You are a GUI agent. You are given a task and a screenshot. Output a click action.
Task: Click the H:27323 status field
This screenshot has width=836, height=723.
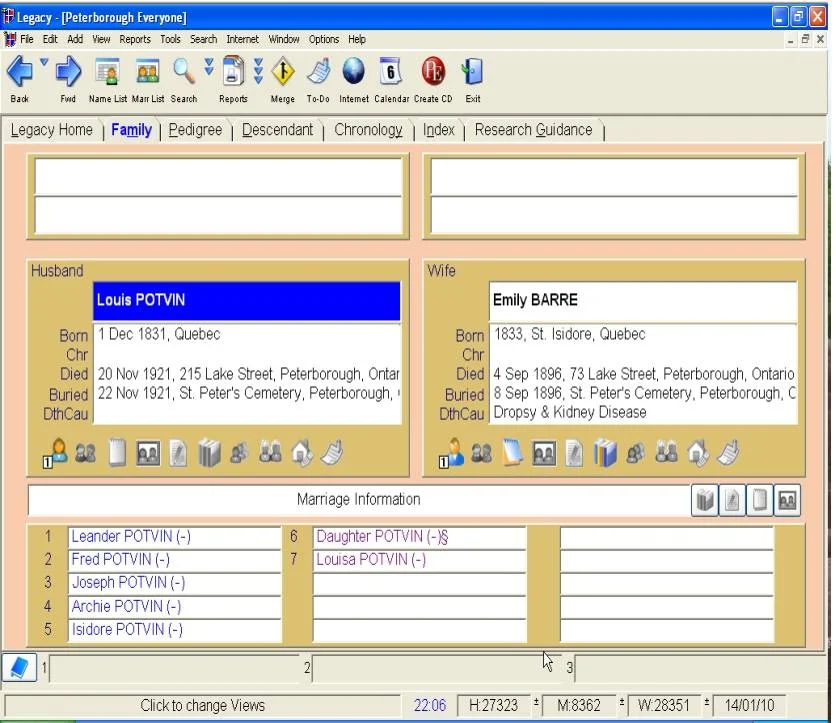(x=493, y=705)
